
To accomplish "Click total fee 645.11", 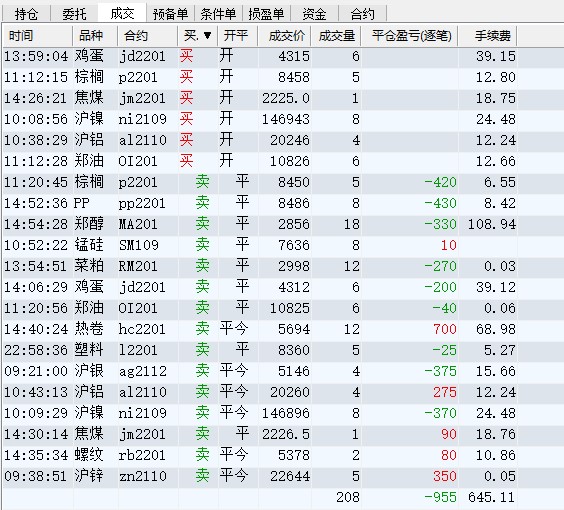I will pos(492,497).
